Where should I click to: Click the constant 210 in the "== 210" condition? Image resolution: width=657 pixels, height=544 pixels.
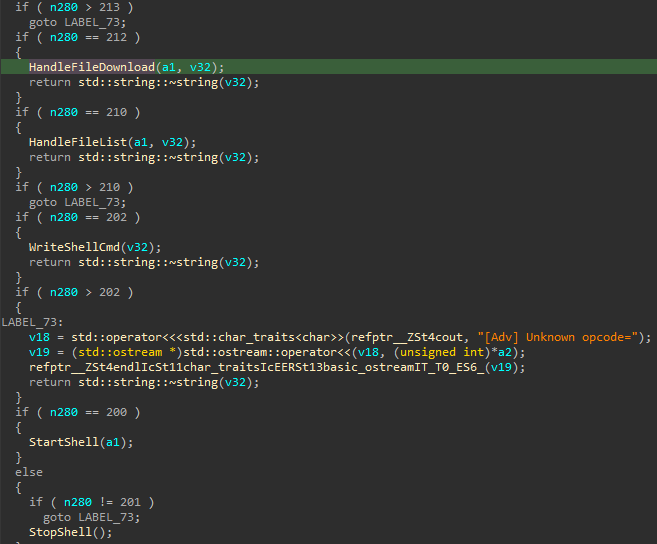click(x=116, y=112)
